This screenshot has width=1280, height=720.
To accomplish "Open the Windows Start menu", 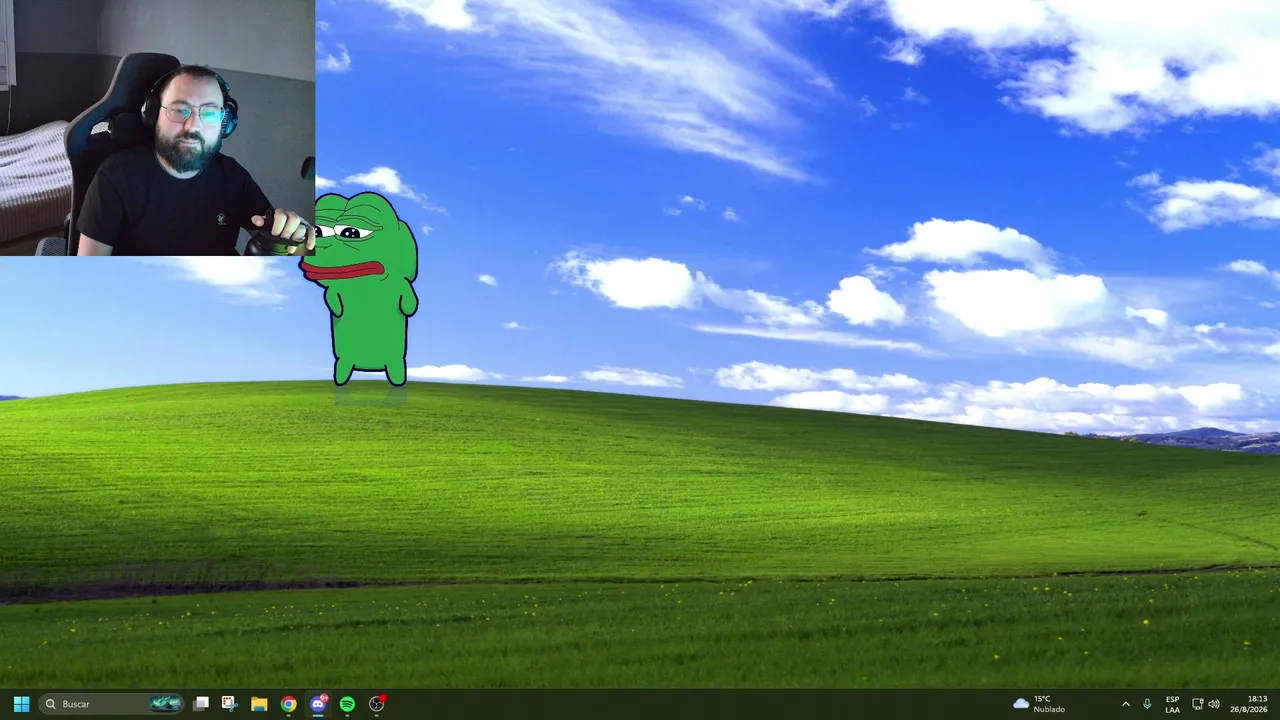I will coord(21,704).
